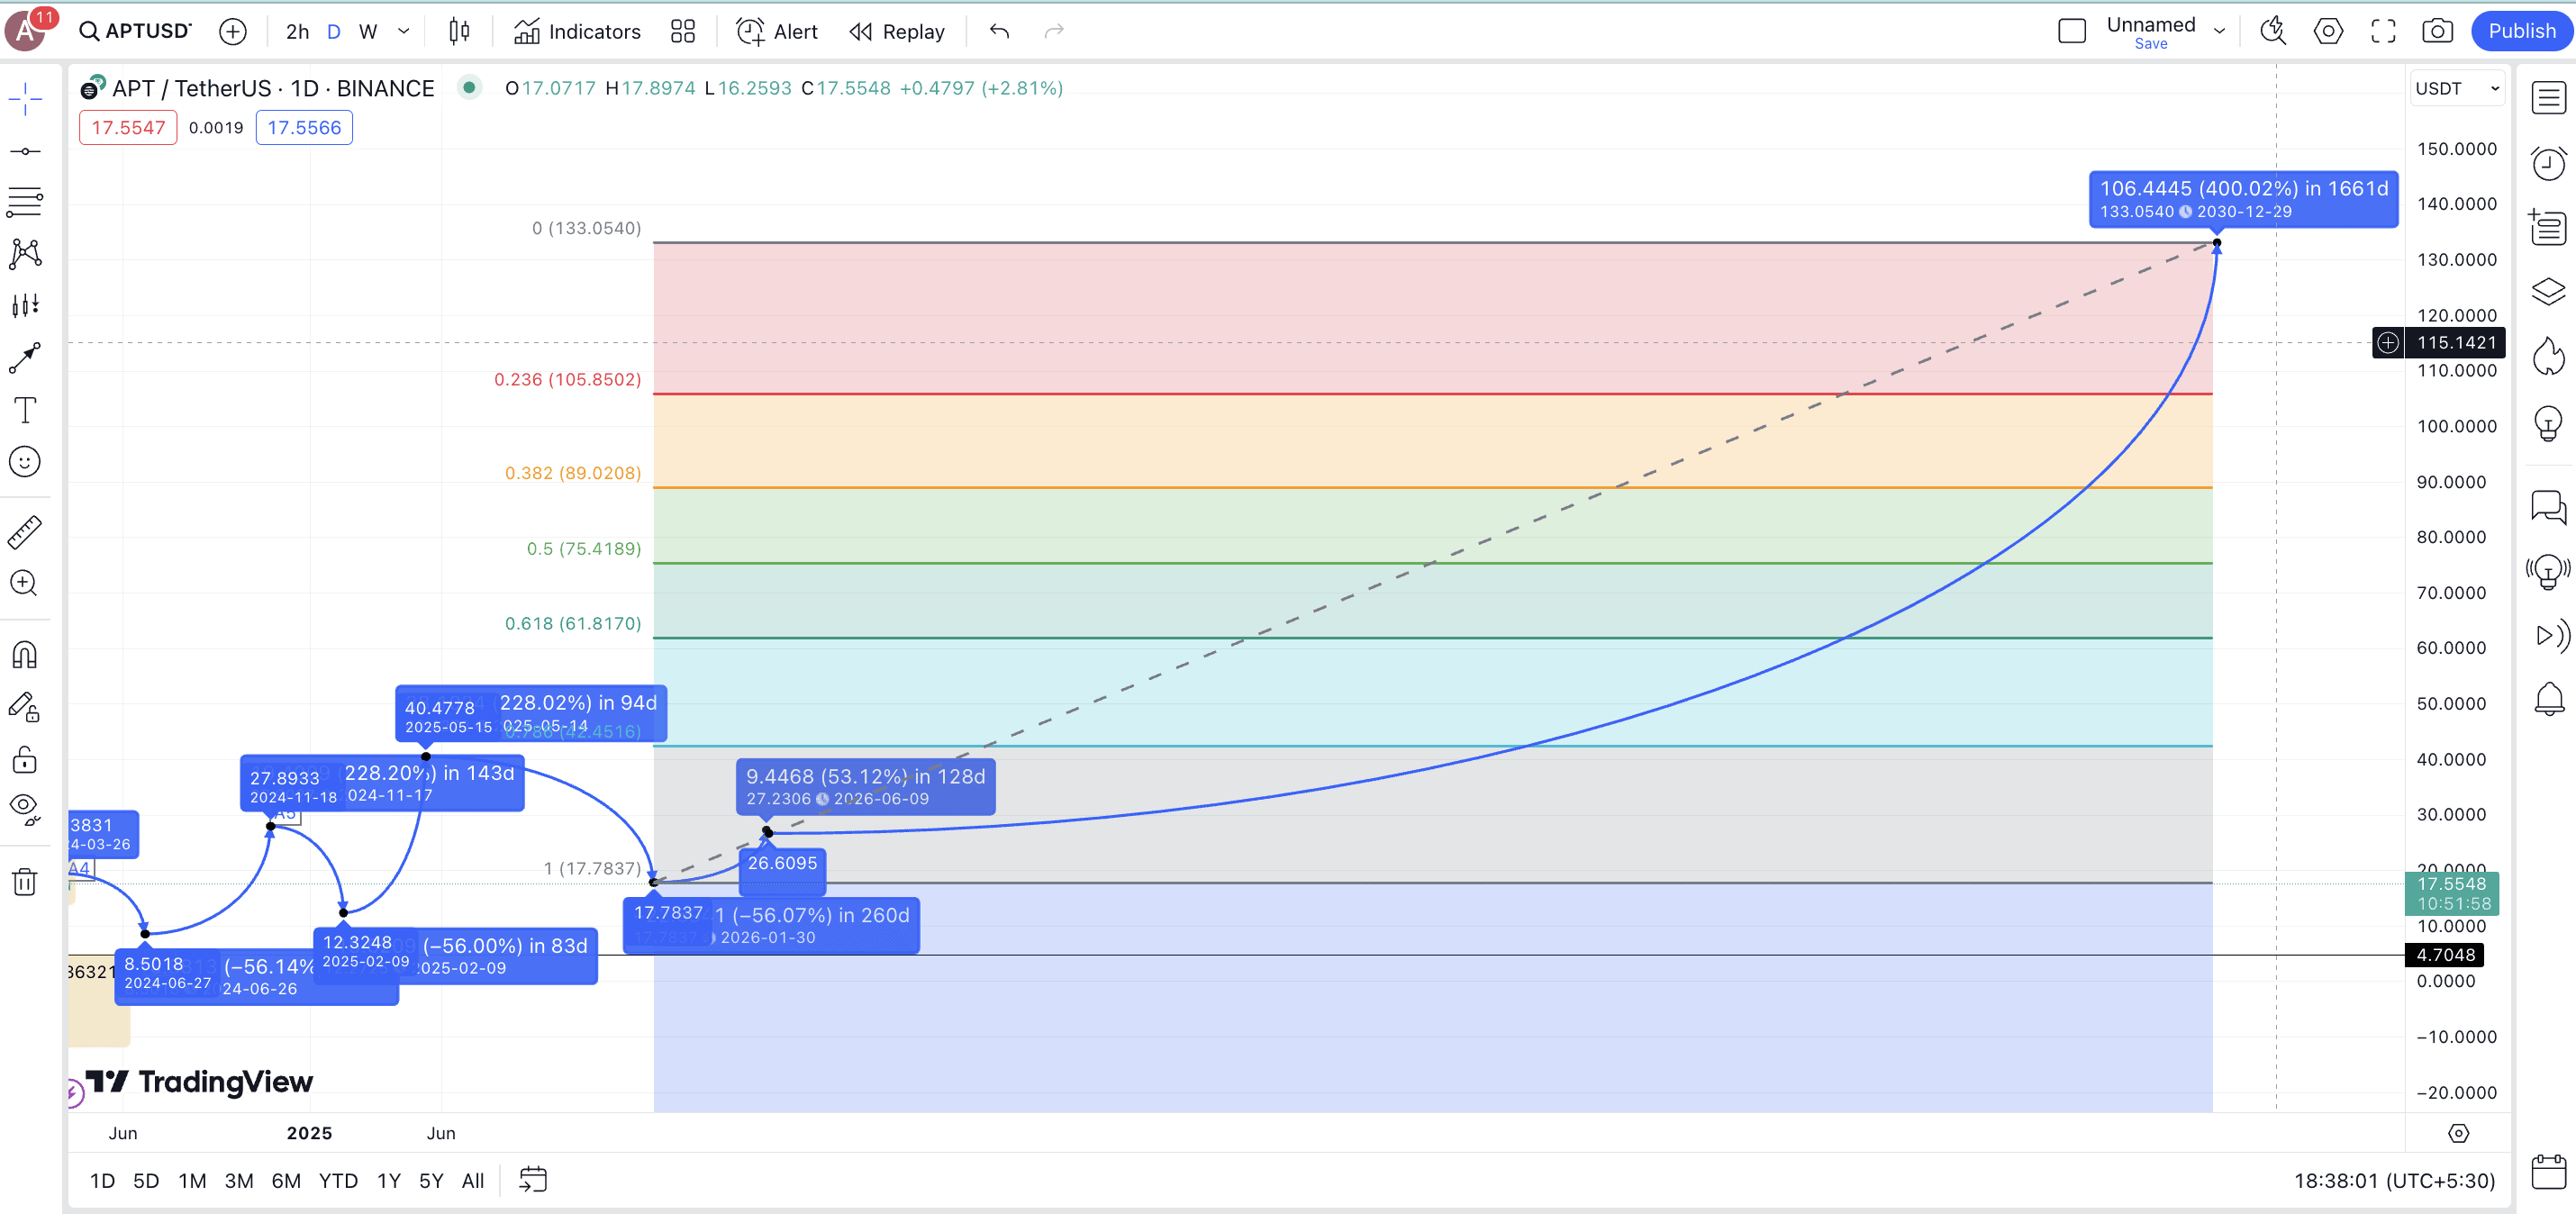Viewport: 2576px width, 1214px height.
Task: Click the trash remove drawings icon
Action: pyautogui.click(x=25, y=881)
